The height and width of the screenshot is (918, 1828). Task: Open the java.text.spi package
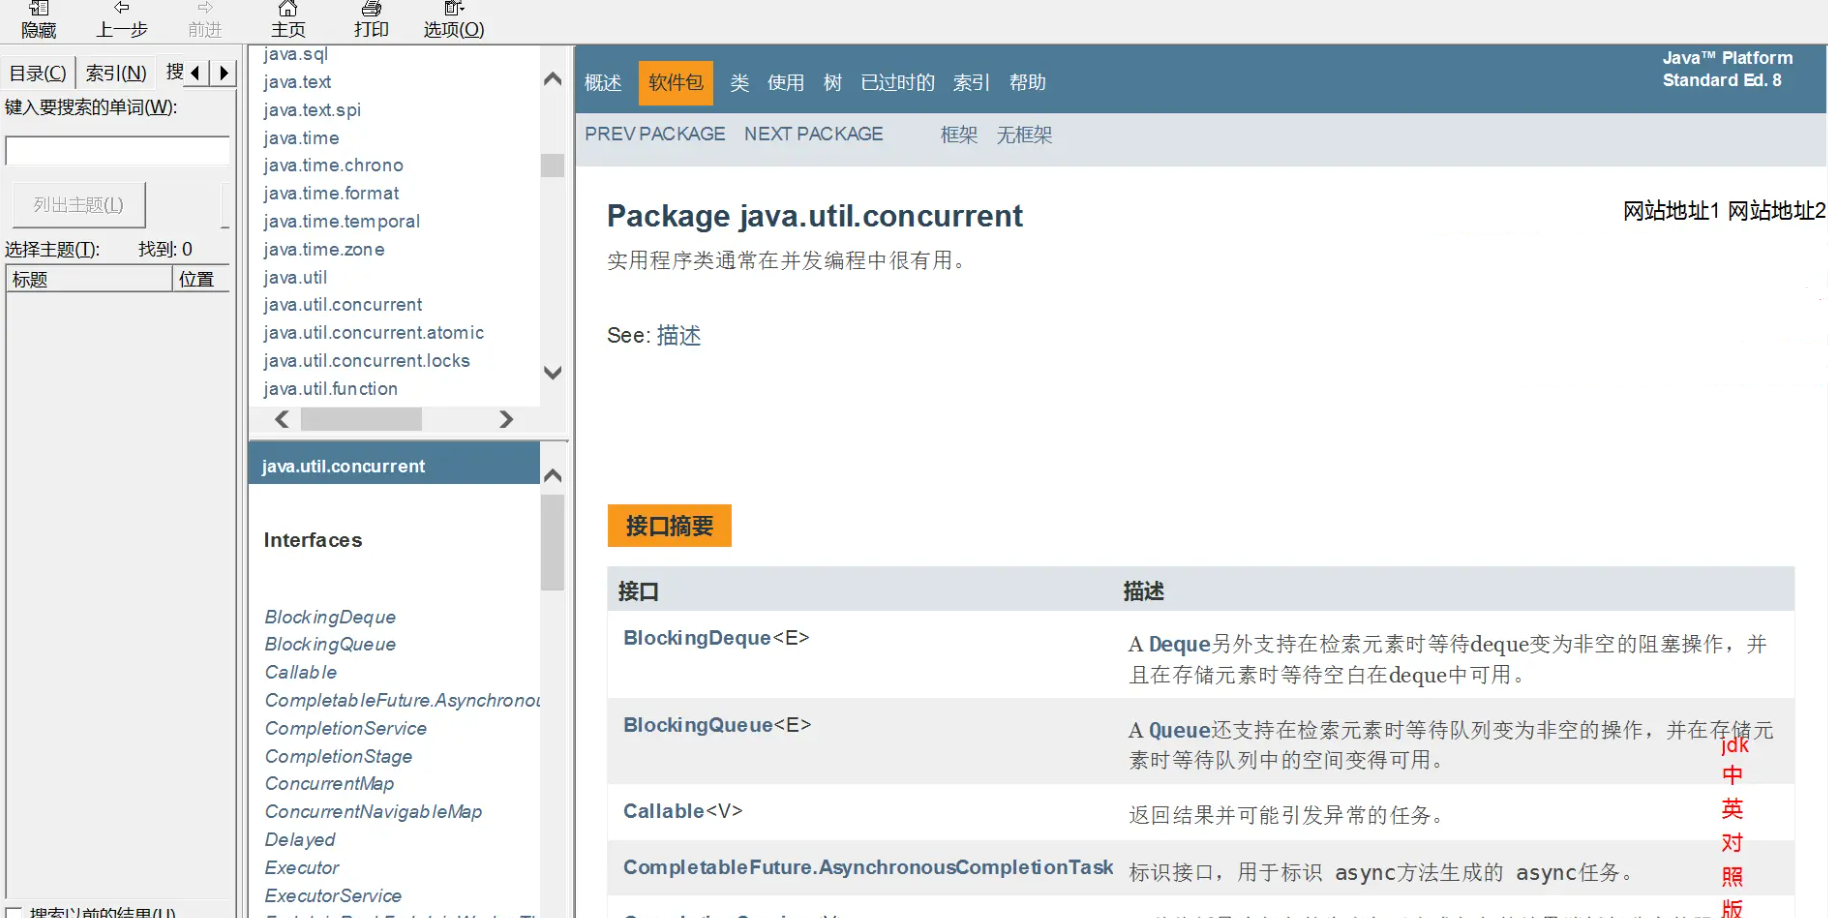coord(312,110)
